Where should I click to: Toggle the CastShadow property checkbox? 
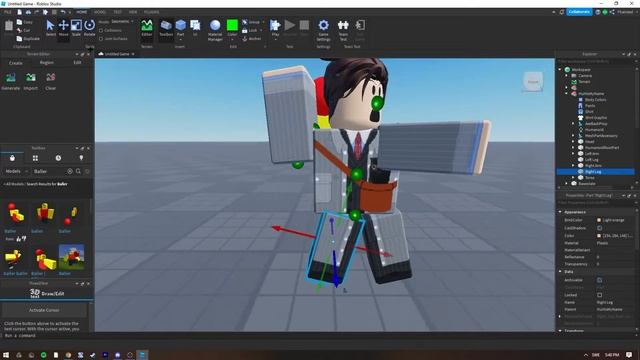point(599,228)
